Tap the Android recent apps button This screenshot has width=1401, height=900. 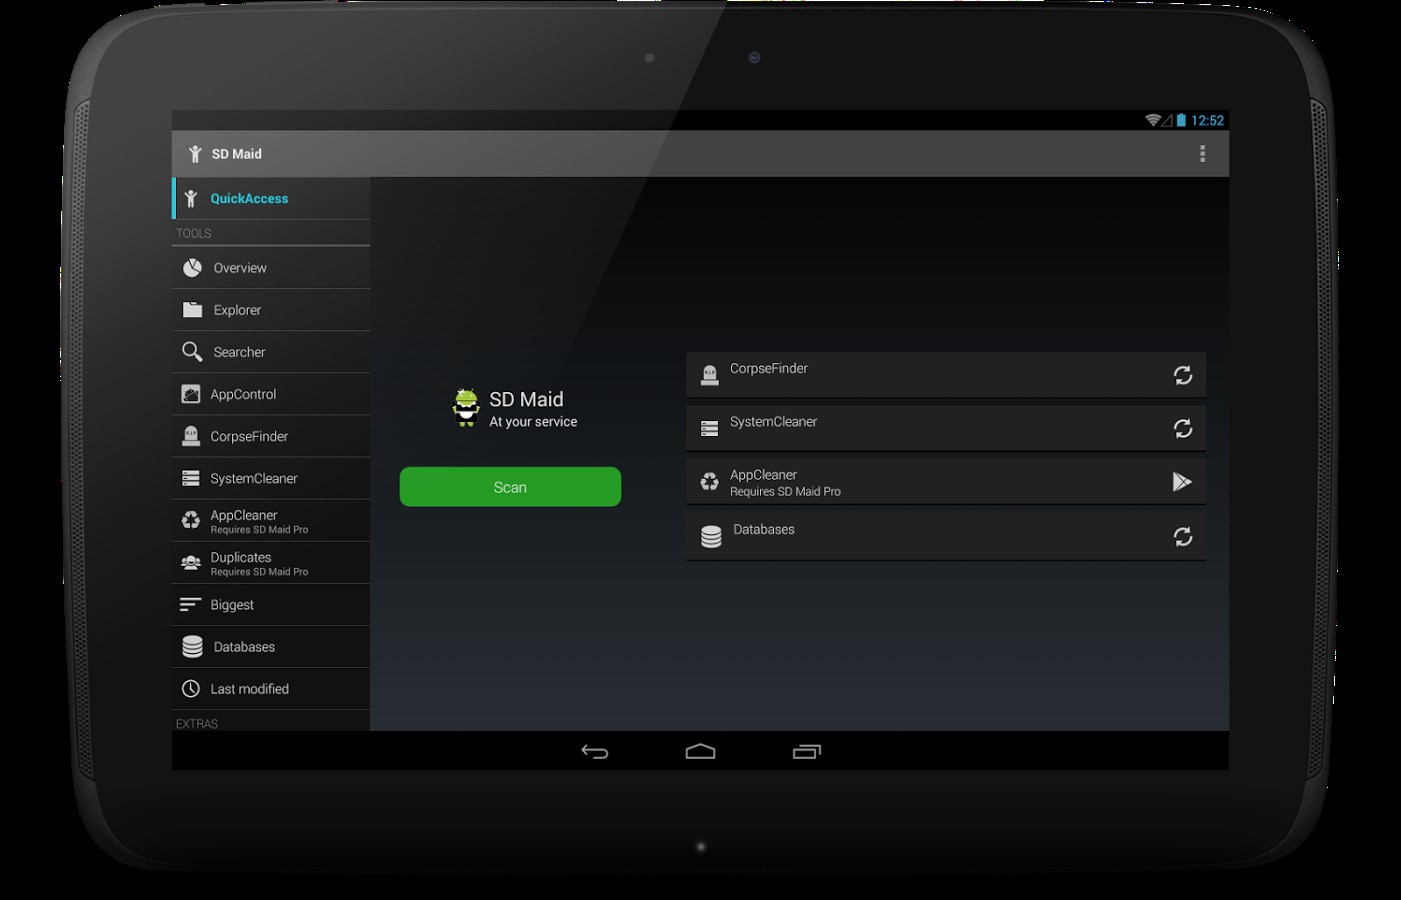tap(807, 752)
